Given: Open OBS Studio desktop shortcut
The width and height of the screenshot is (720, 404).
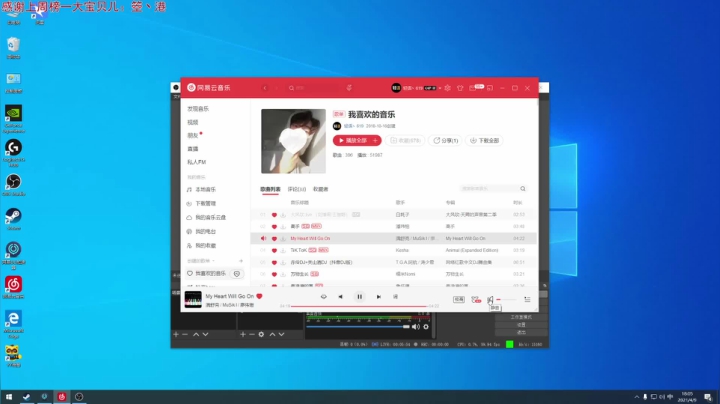Looking at the screenshot, I should click(x=13, y=185).
